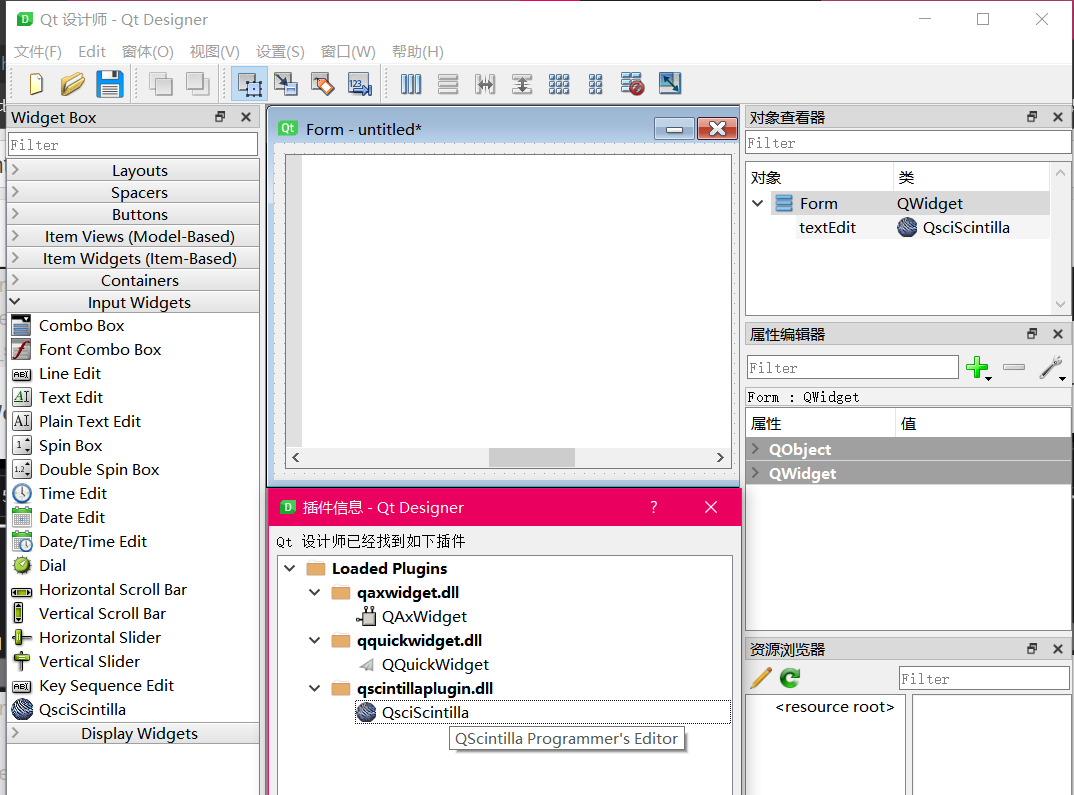
Task: Apply the Lay Out Horizontally icon
Action: coord(411,84)
